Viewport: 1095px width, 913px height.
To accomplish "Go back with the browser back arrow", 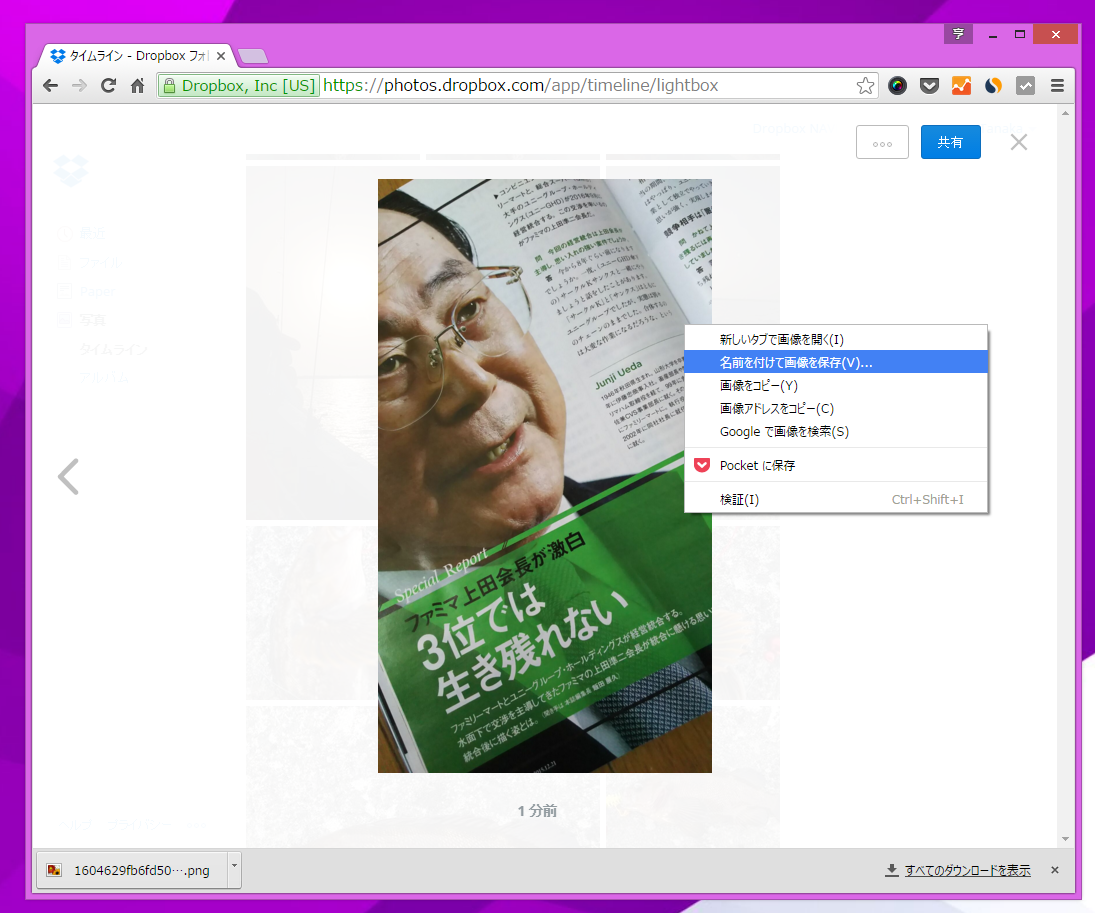I will (x=50, y=86).
